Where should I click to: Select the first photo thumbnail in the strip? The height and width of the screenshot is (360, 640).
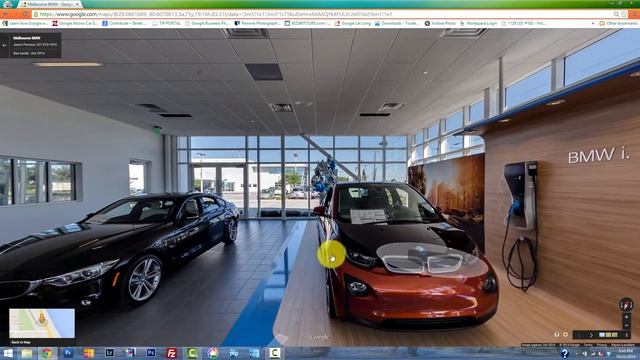(602, 335)
